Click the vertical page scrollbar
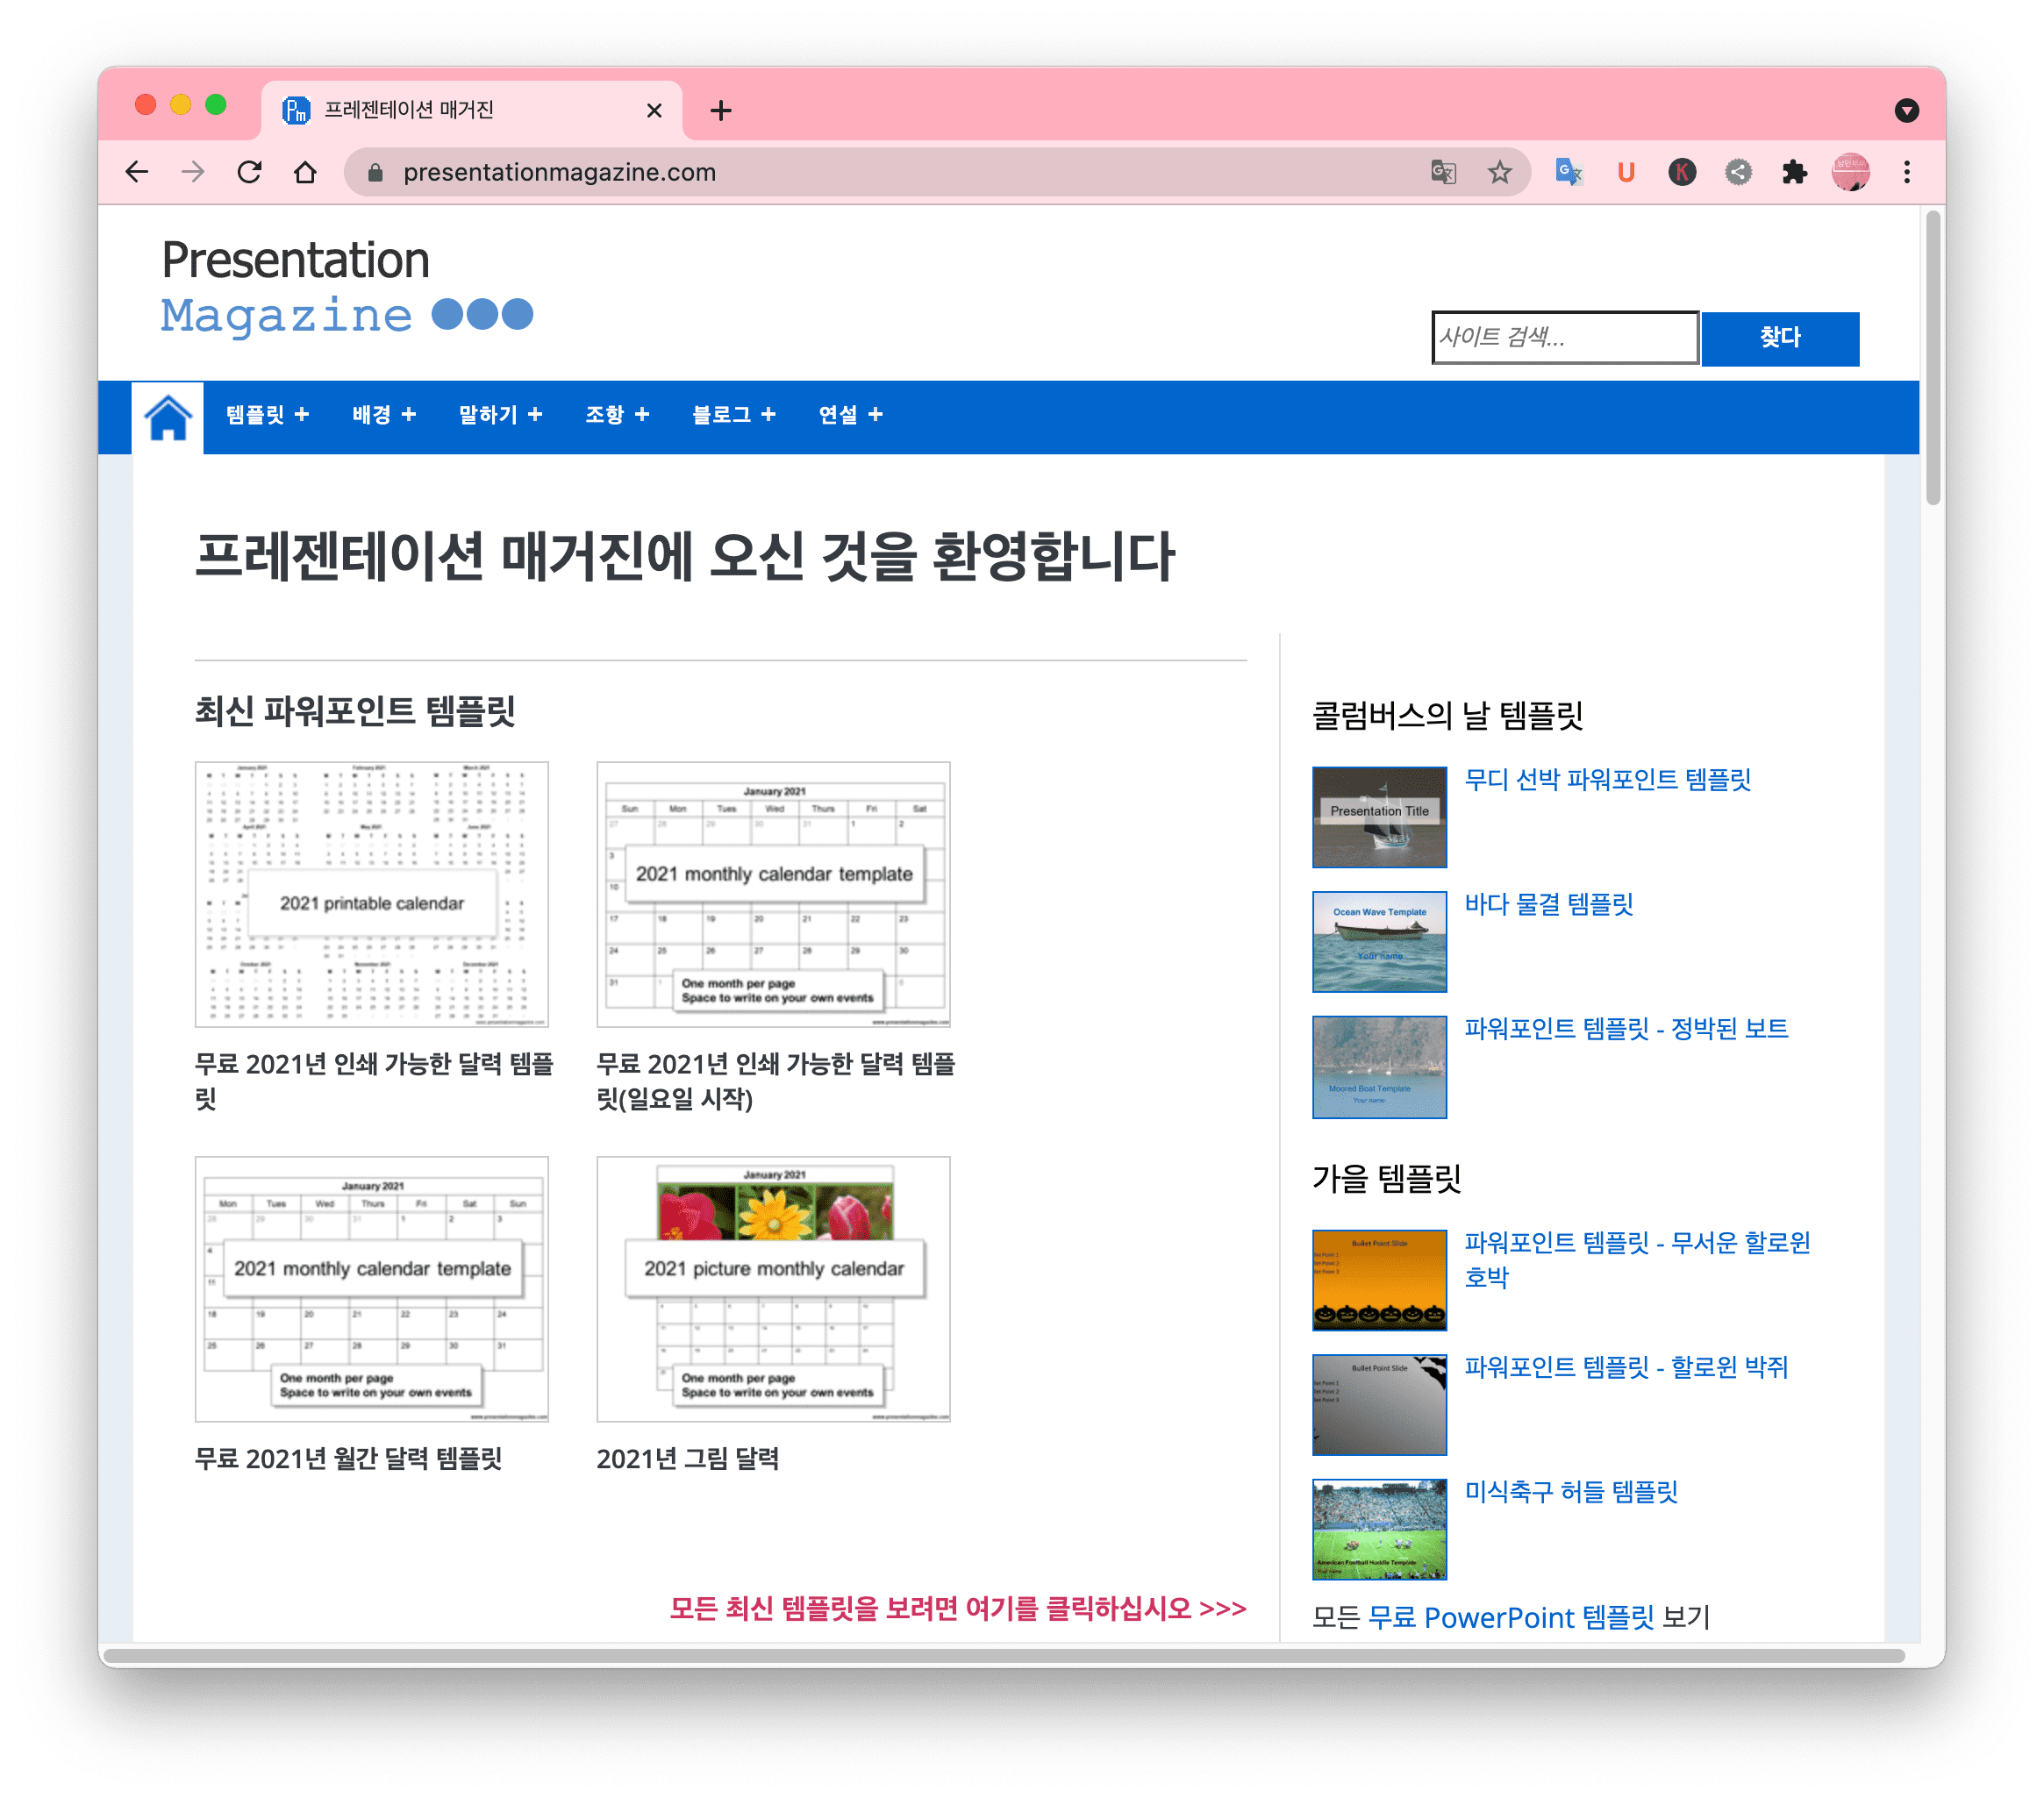This screenshot has width=2044, height=1798. click(x=1932, y=357)
